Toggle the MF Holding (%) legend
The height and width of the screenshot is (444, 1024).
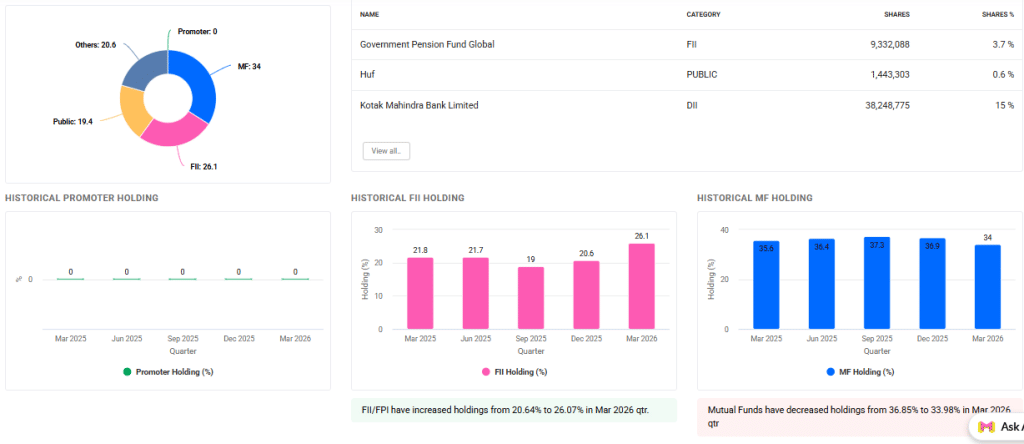coord(860,371)
